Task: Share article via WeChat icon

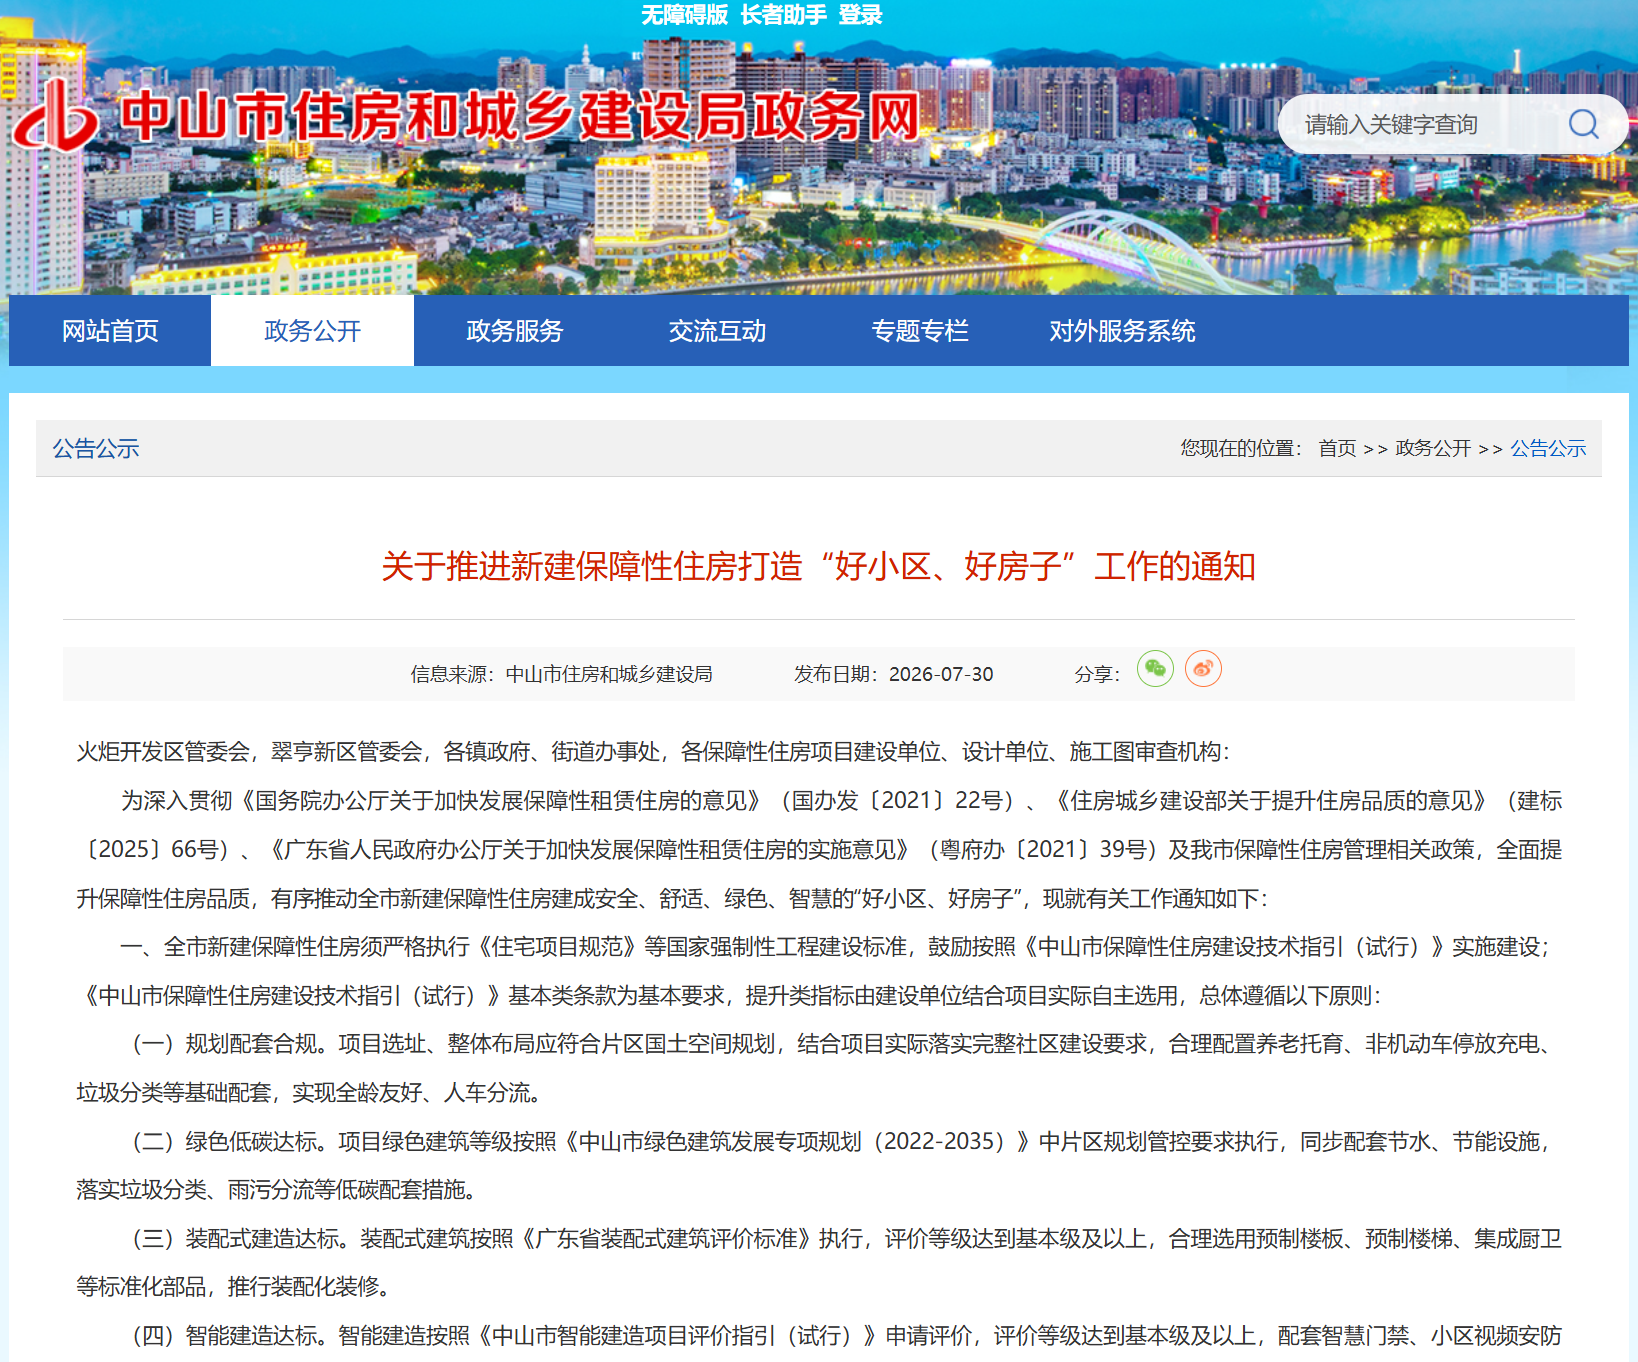Action: 1155,669
